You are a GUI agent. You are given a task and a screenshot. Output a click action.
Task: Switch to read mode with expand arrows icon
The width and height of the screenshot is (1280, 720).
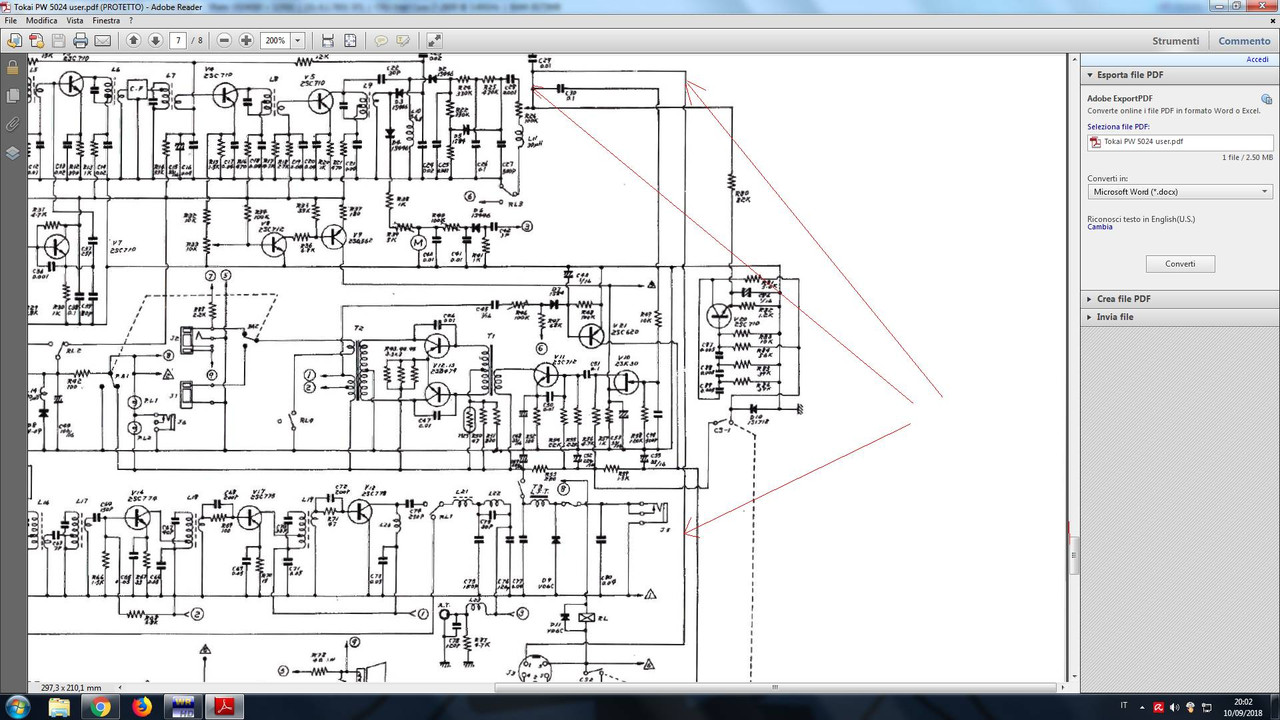coord(434,41)
